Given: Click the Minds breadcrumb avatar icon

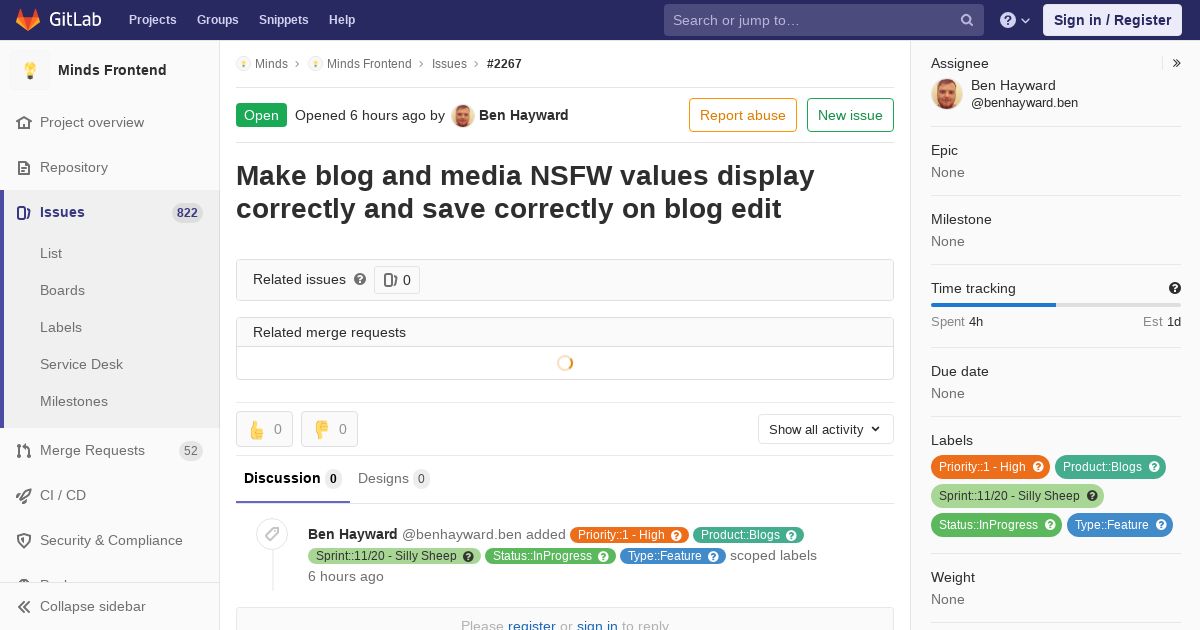Looking at the screenshot, I should (x=243, y=64).
